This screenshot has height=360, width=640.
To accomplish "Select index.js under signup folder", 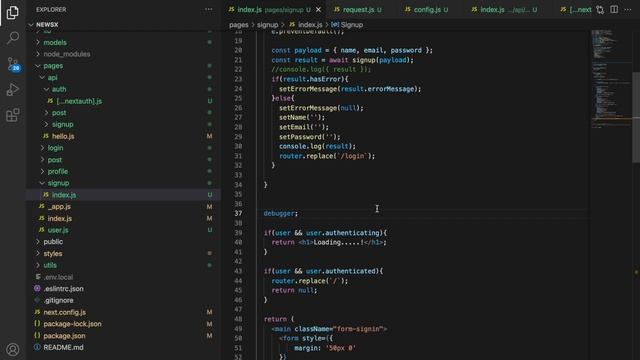I will pos(64,195).
